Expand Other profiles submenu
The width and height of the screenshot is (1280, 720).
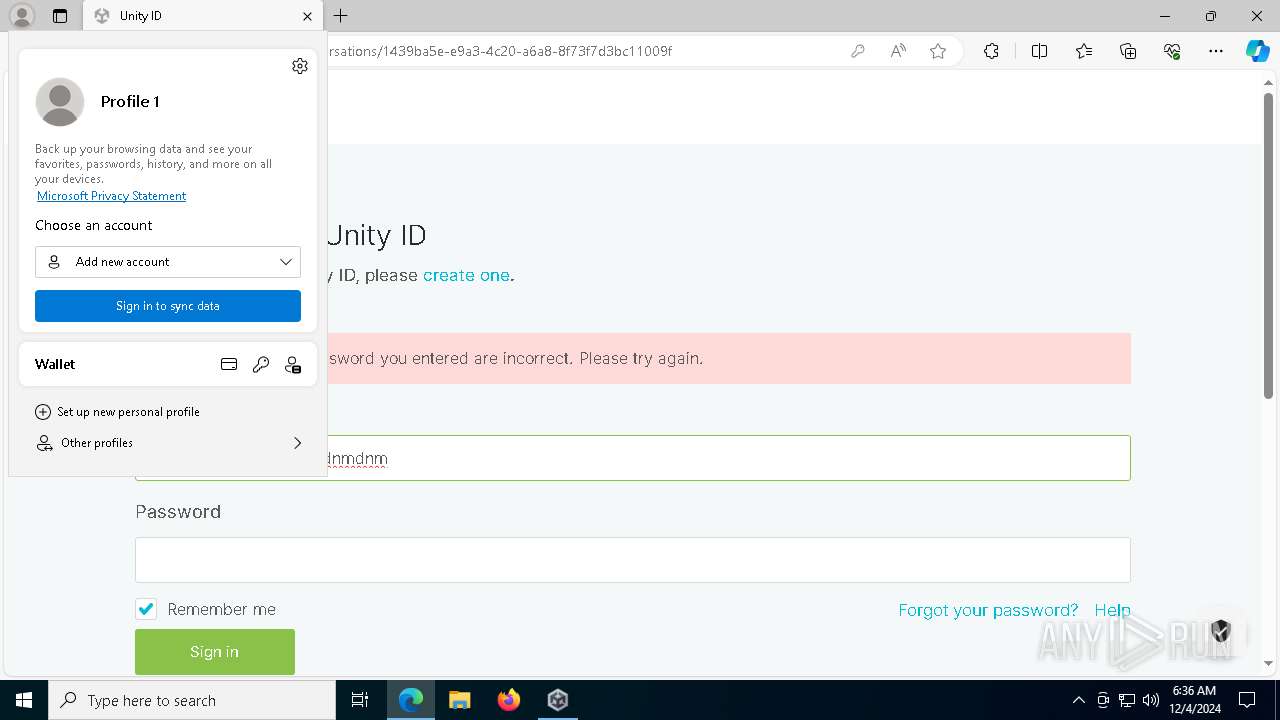pyautogui.click(x=168, y=443)
